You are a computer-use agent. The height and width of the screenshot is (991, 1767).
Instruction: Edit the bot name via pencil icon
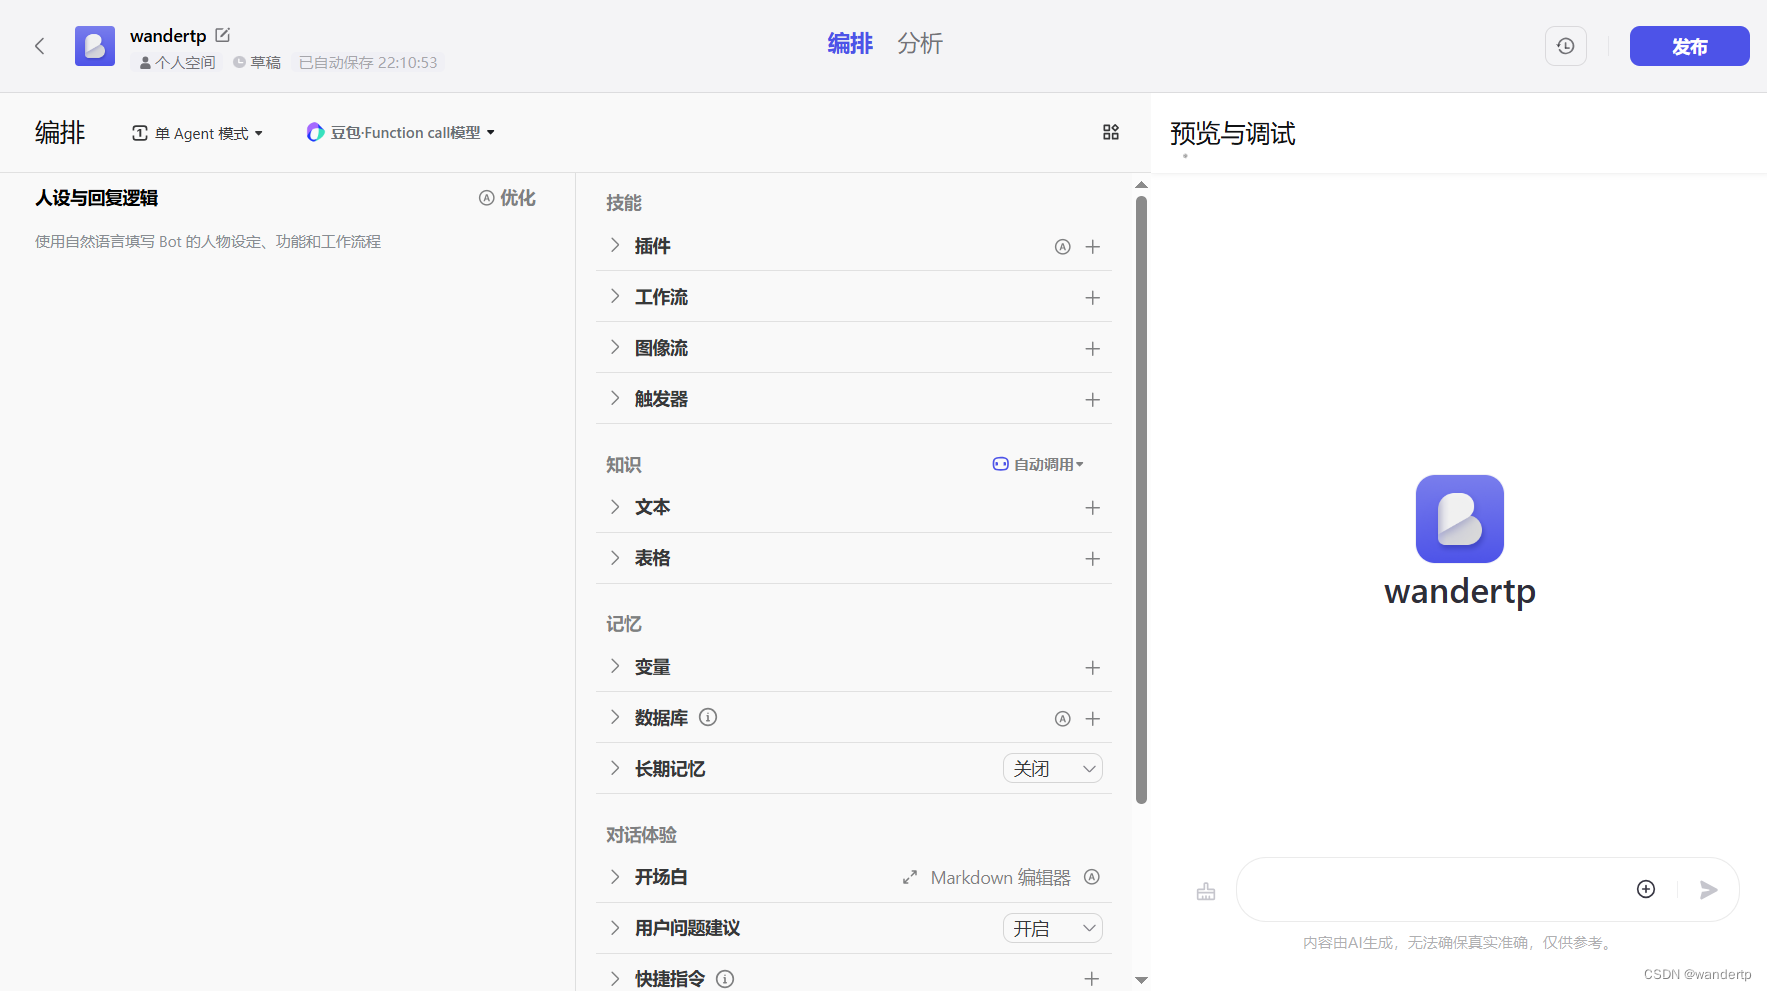pyautogui.click(x=223, y=35)
